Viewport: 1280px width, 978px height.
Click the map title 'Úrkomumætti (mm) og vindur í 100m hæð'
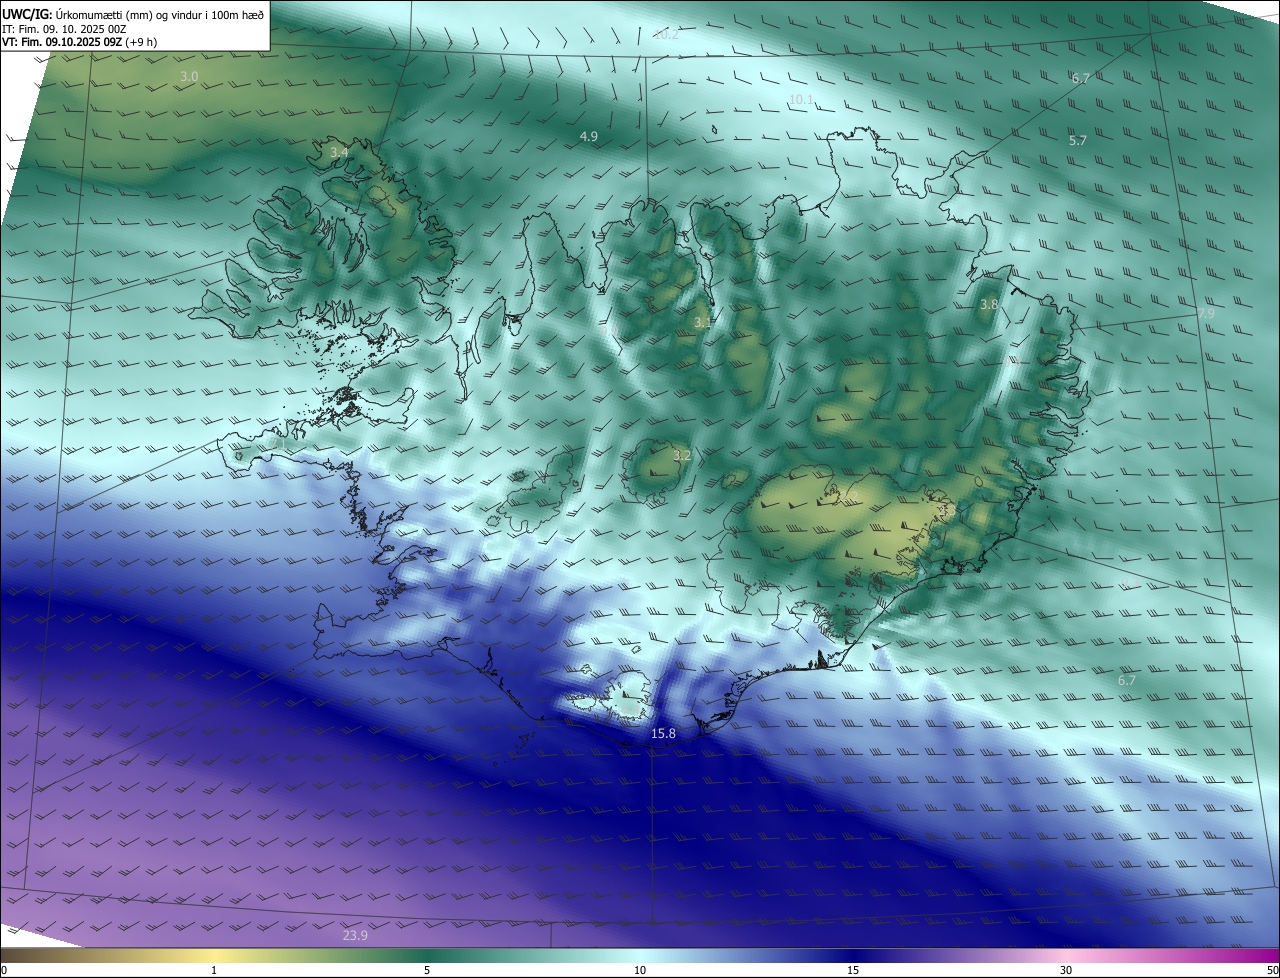[160, 14]
